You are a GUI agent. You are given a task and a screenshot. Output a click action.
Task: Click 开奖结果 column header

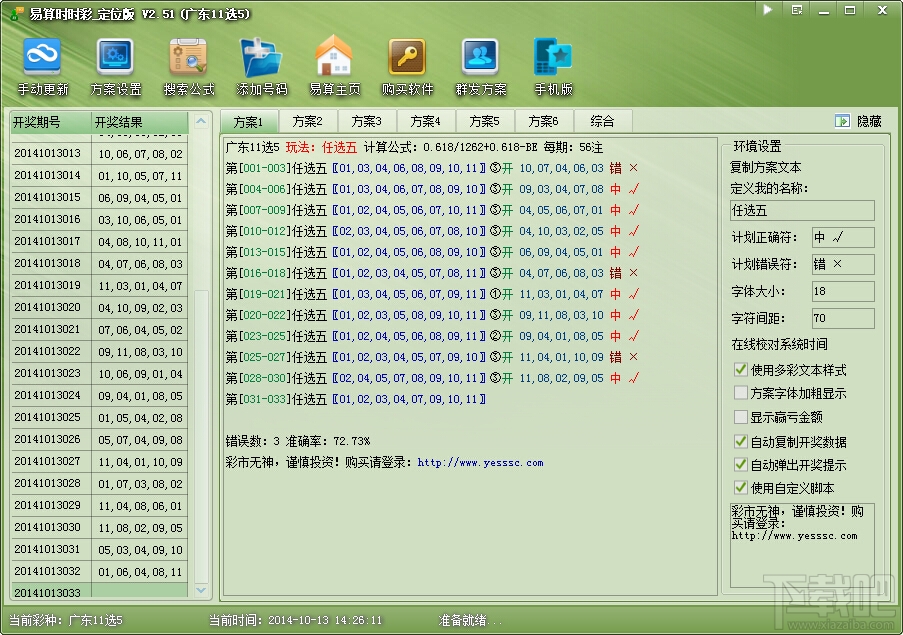(x=140, y=122)
